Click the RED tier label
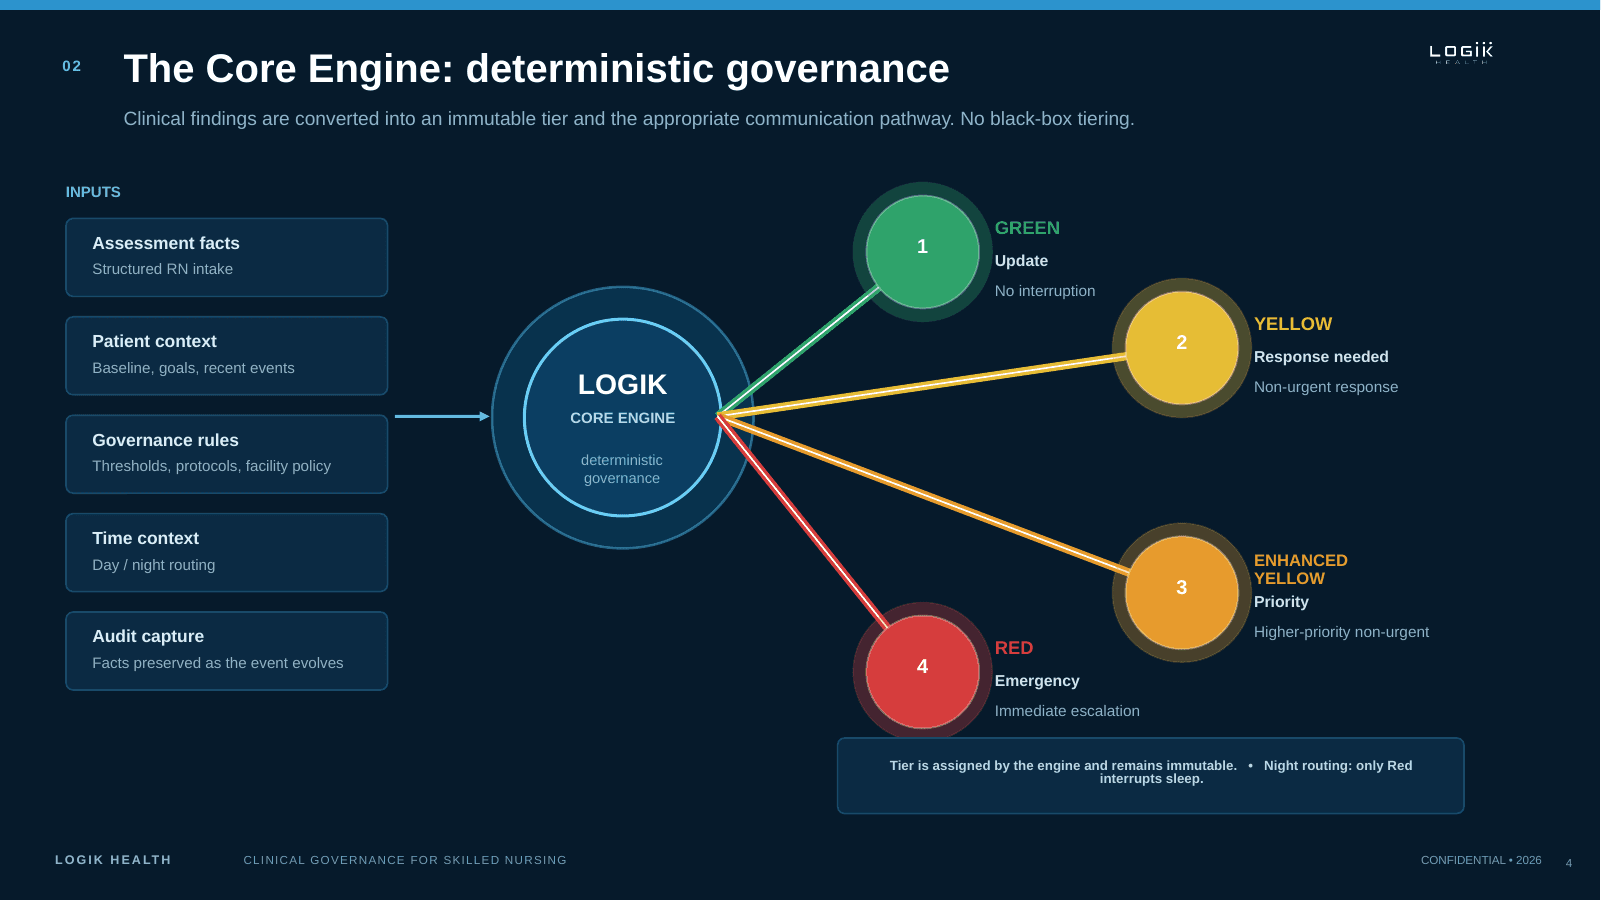 1014,648
